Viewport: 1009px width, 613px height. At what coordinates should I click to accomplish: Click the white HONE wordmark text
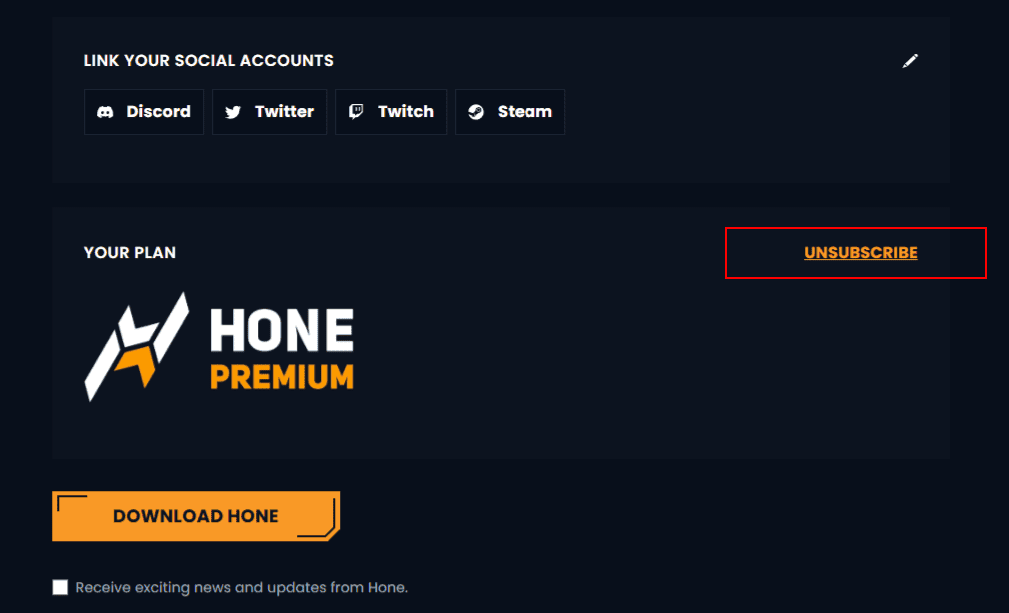(x=282, y=330)
